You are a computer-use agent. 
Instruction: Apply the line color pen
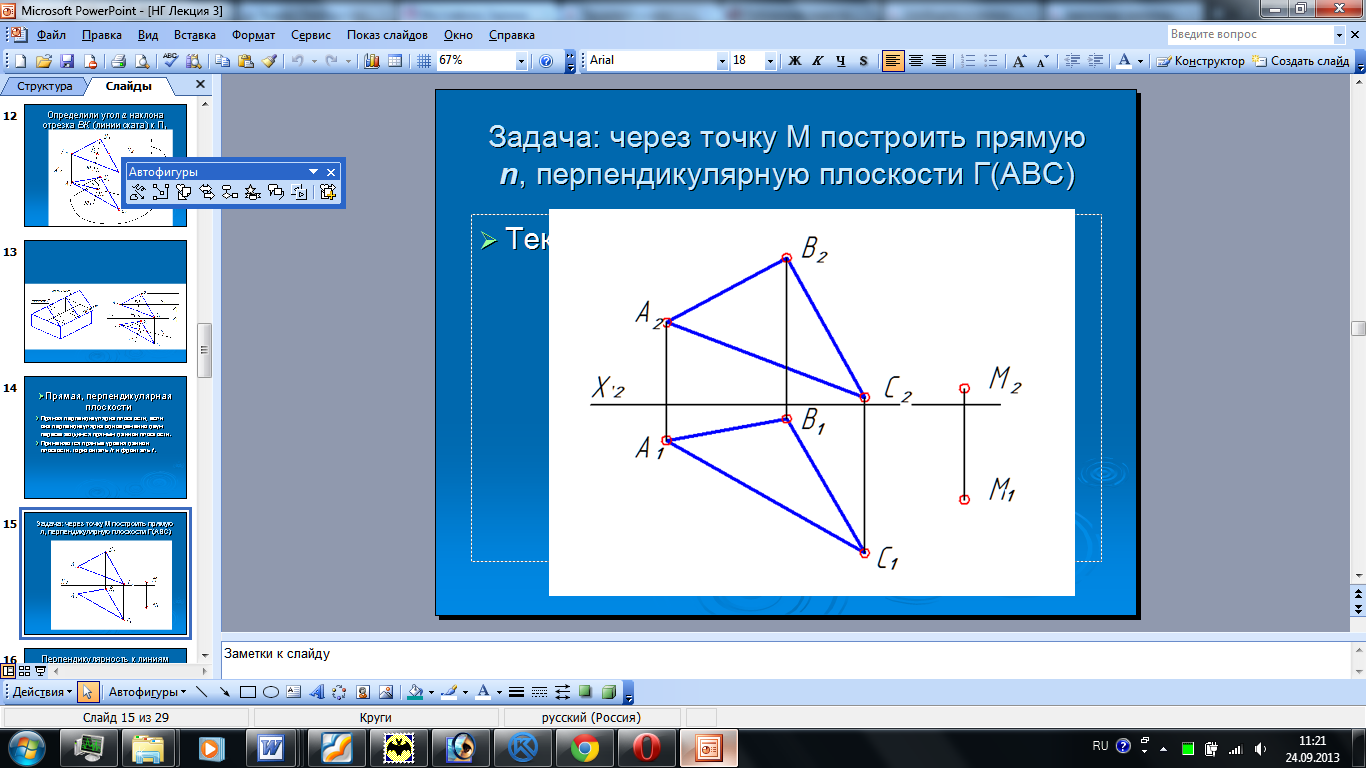coord(451,692)
